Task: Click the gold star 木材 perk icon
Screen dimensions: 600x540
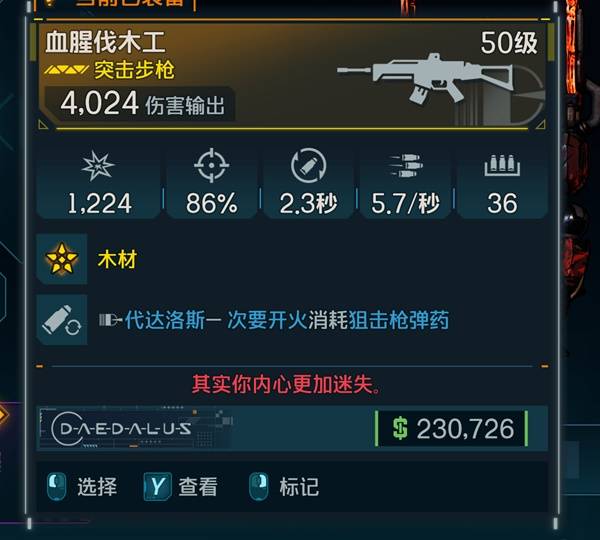Action: click(x=62, y=259)
